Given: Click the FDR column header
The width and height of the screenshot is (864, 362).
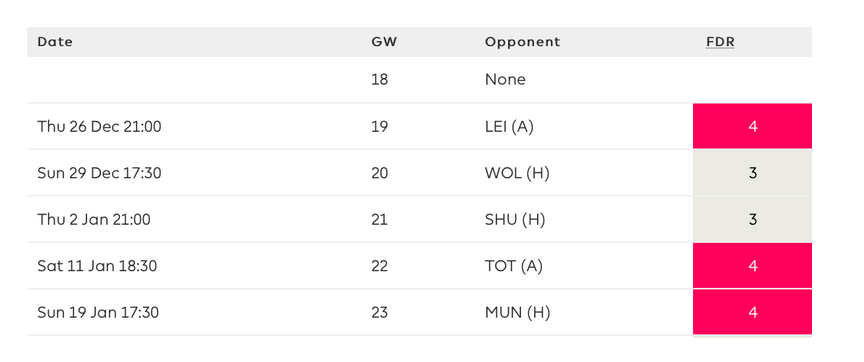Looking at the screenshot, I should point(720,42).
